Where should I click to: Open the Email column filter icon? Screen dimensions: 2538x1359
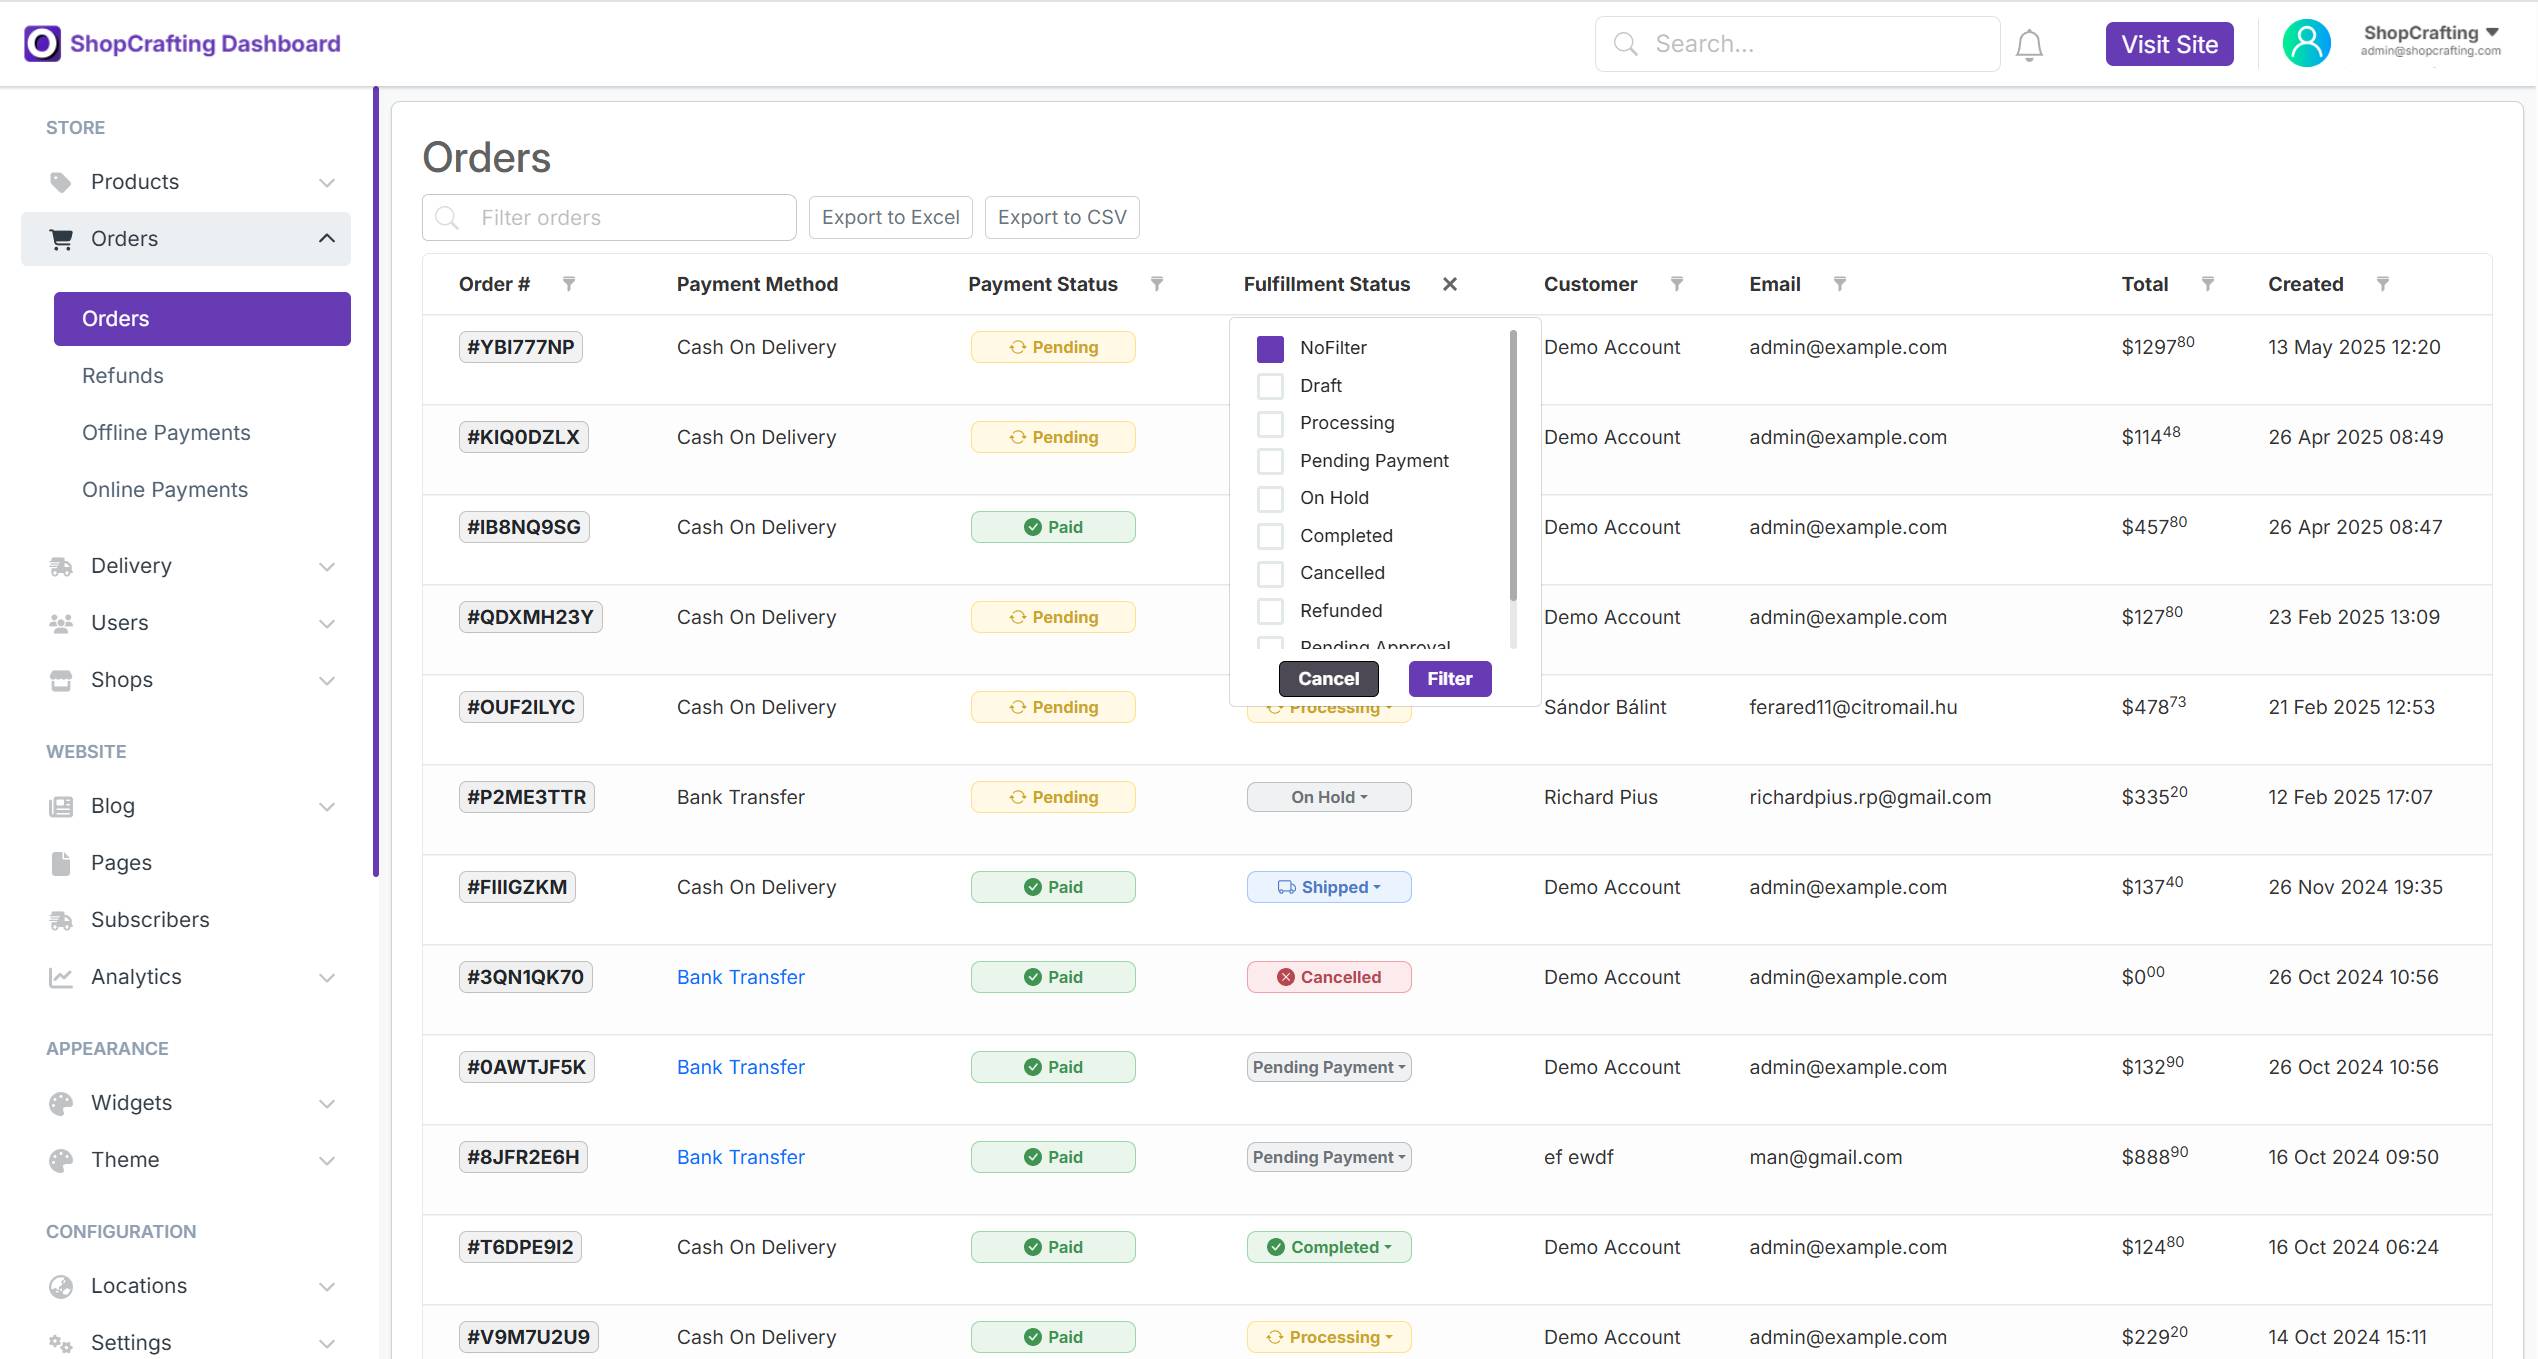[1840, 284]
